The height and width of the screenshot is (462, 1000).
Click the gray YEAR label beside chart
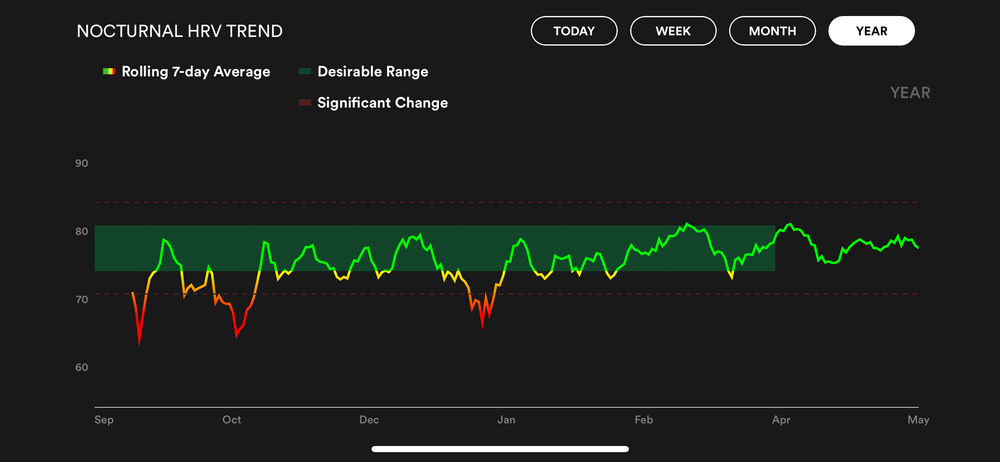(910, 93)
